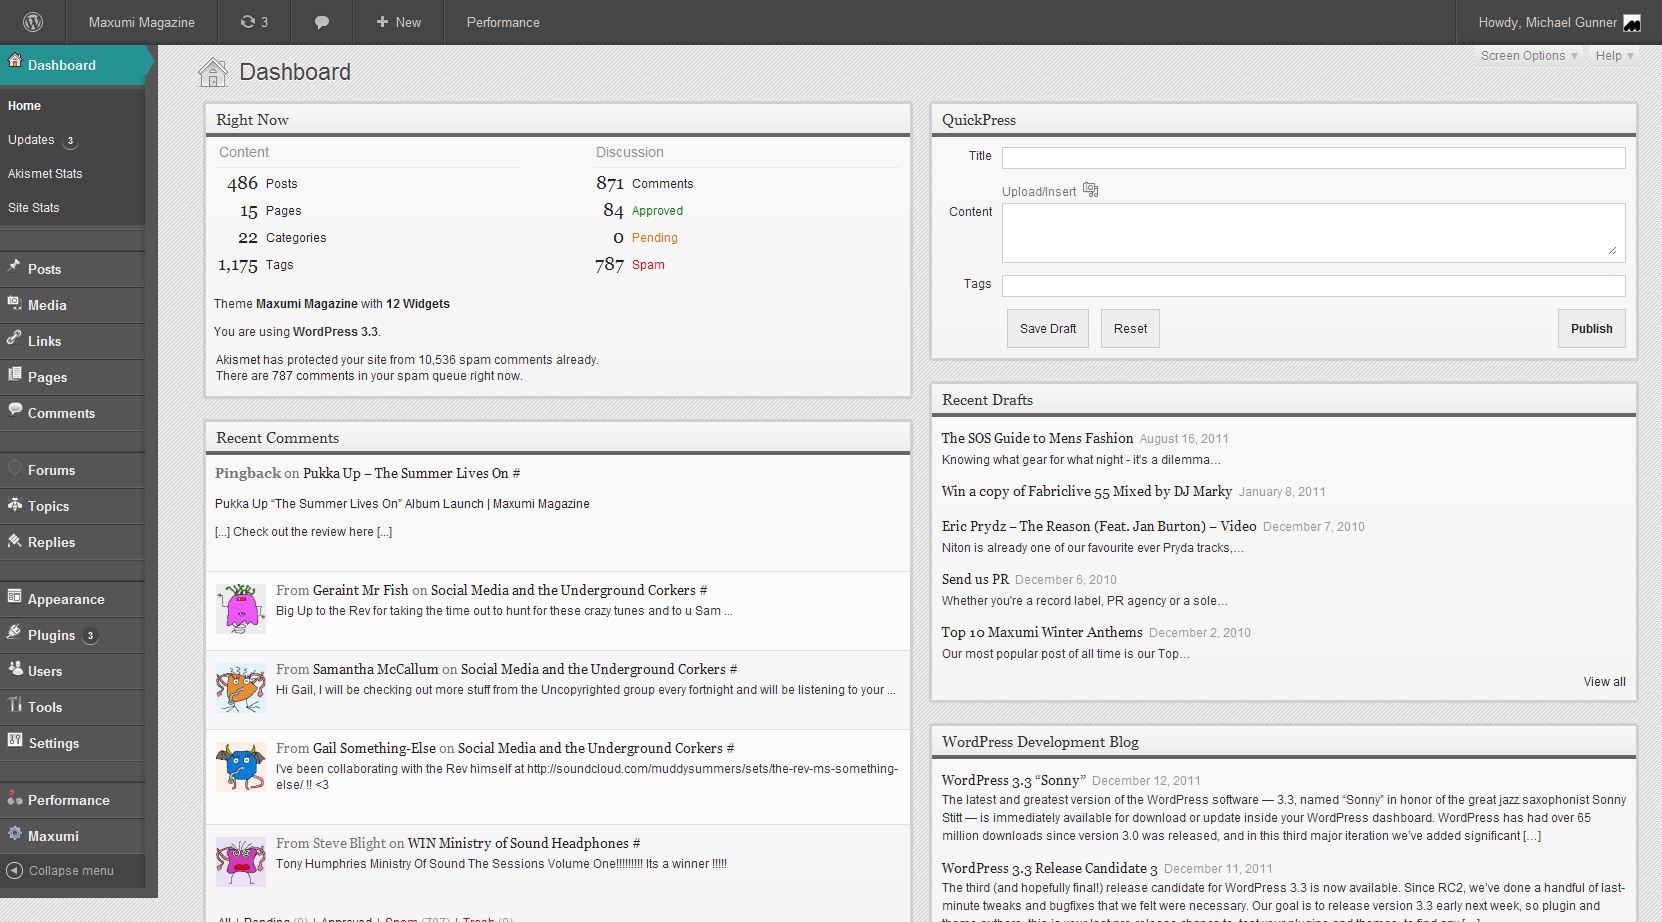Open the Howdy, Michael Gunner menu
Screen dimensions: 1662x922
point(1559,22)
